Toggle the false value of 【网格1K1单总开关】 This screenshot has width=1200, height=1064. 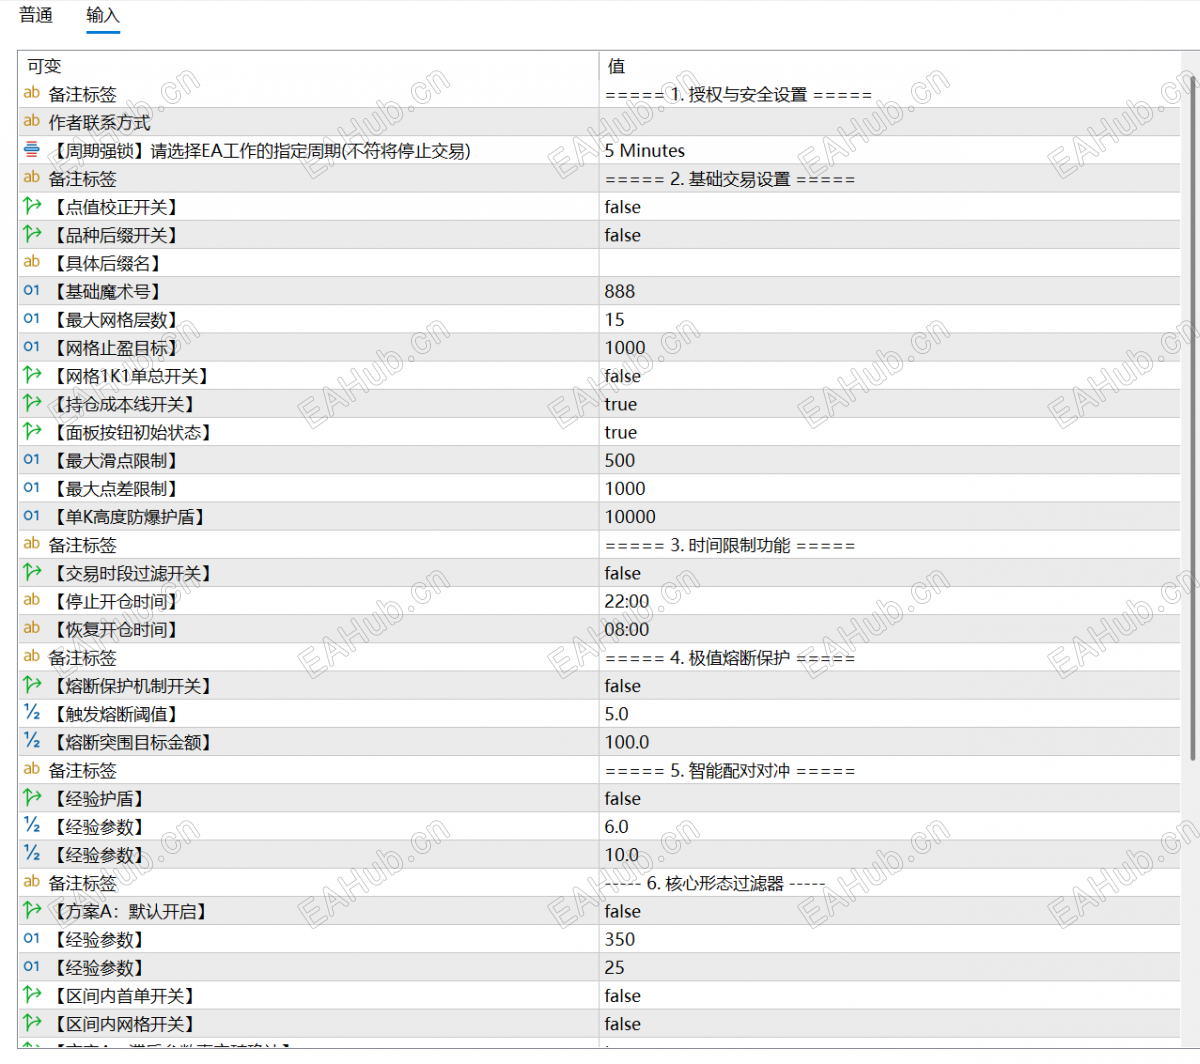click(x=622, y=376)
